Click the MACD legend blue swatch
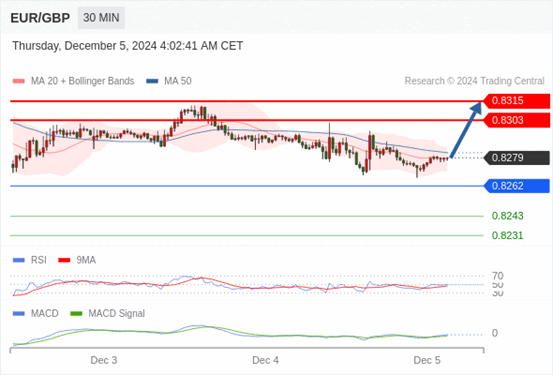This screenshot has height=375, width=553. click(19, 313)
